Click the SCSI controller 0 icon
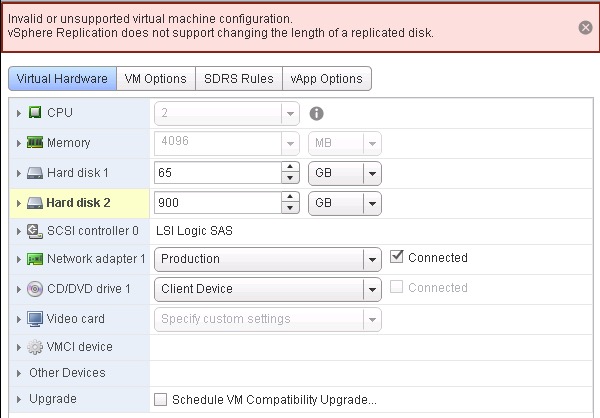Viewport: 600px width, 418px height. click(x=35, y=231)
